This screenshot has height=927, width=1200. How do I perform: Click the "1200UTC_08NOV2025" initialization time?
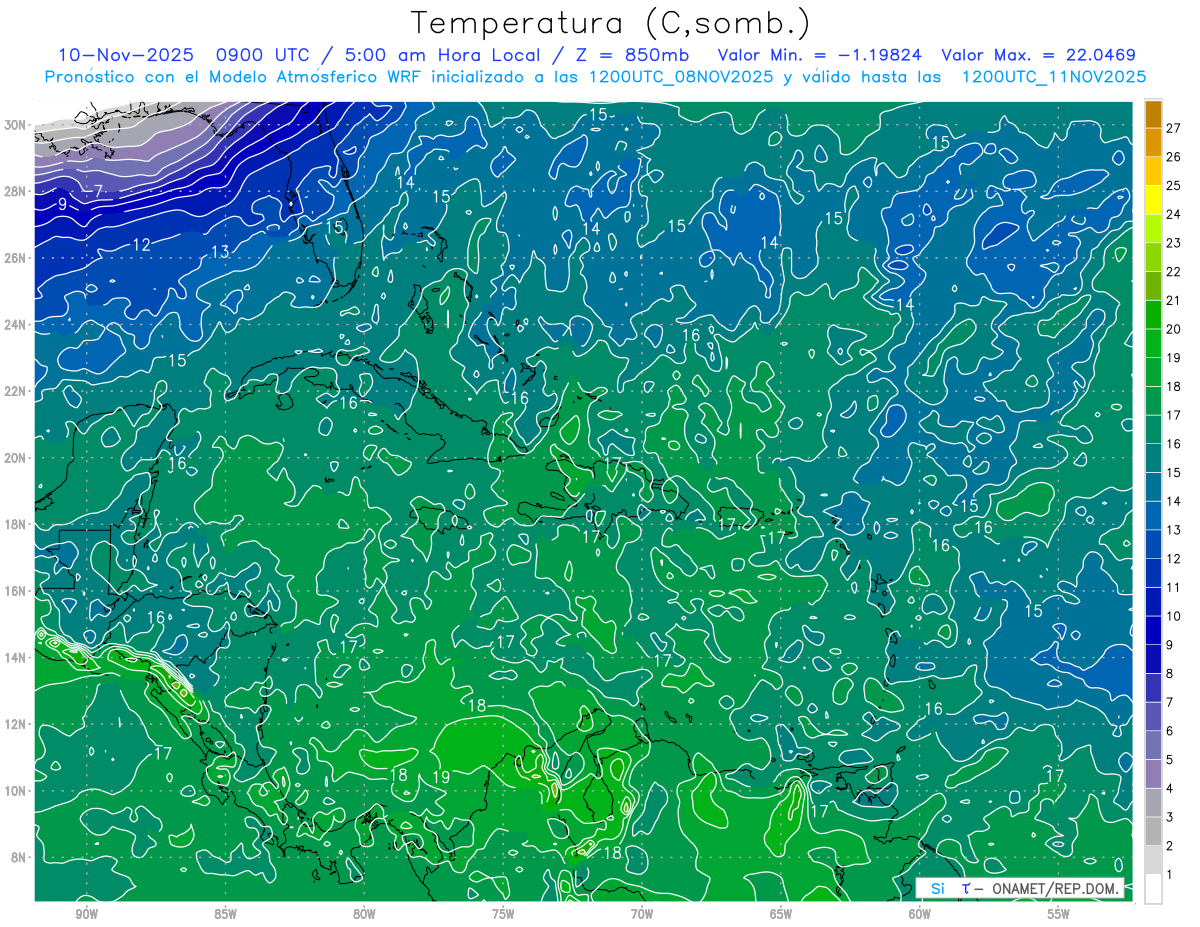point(679,77)
